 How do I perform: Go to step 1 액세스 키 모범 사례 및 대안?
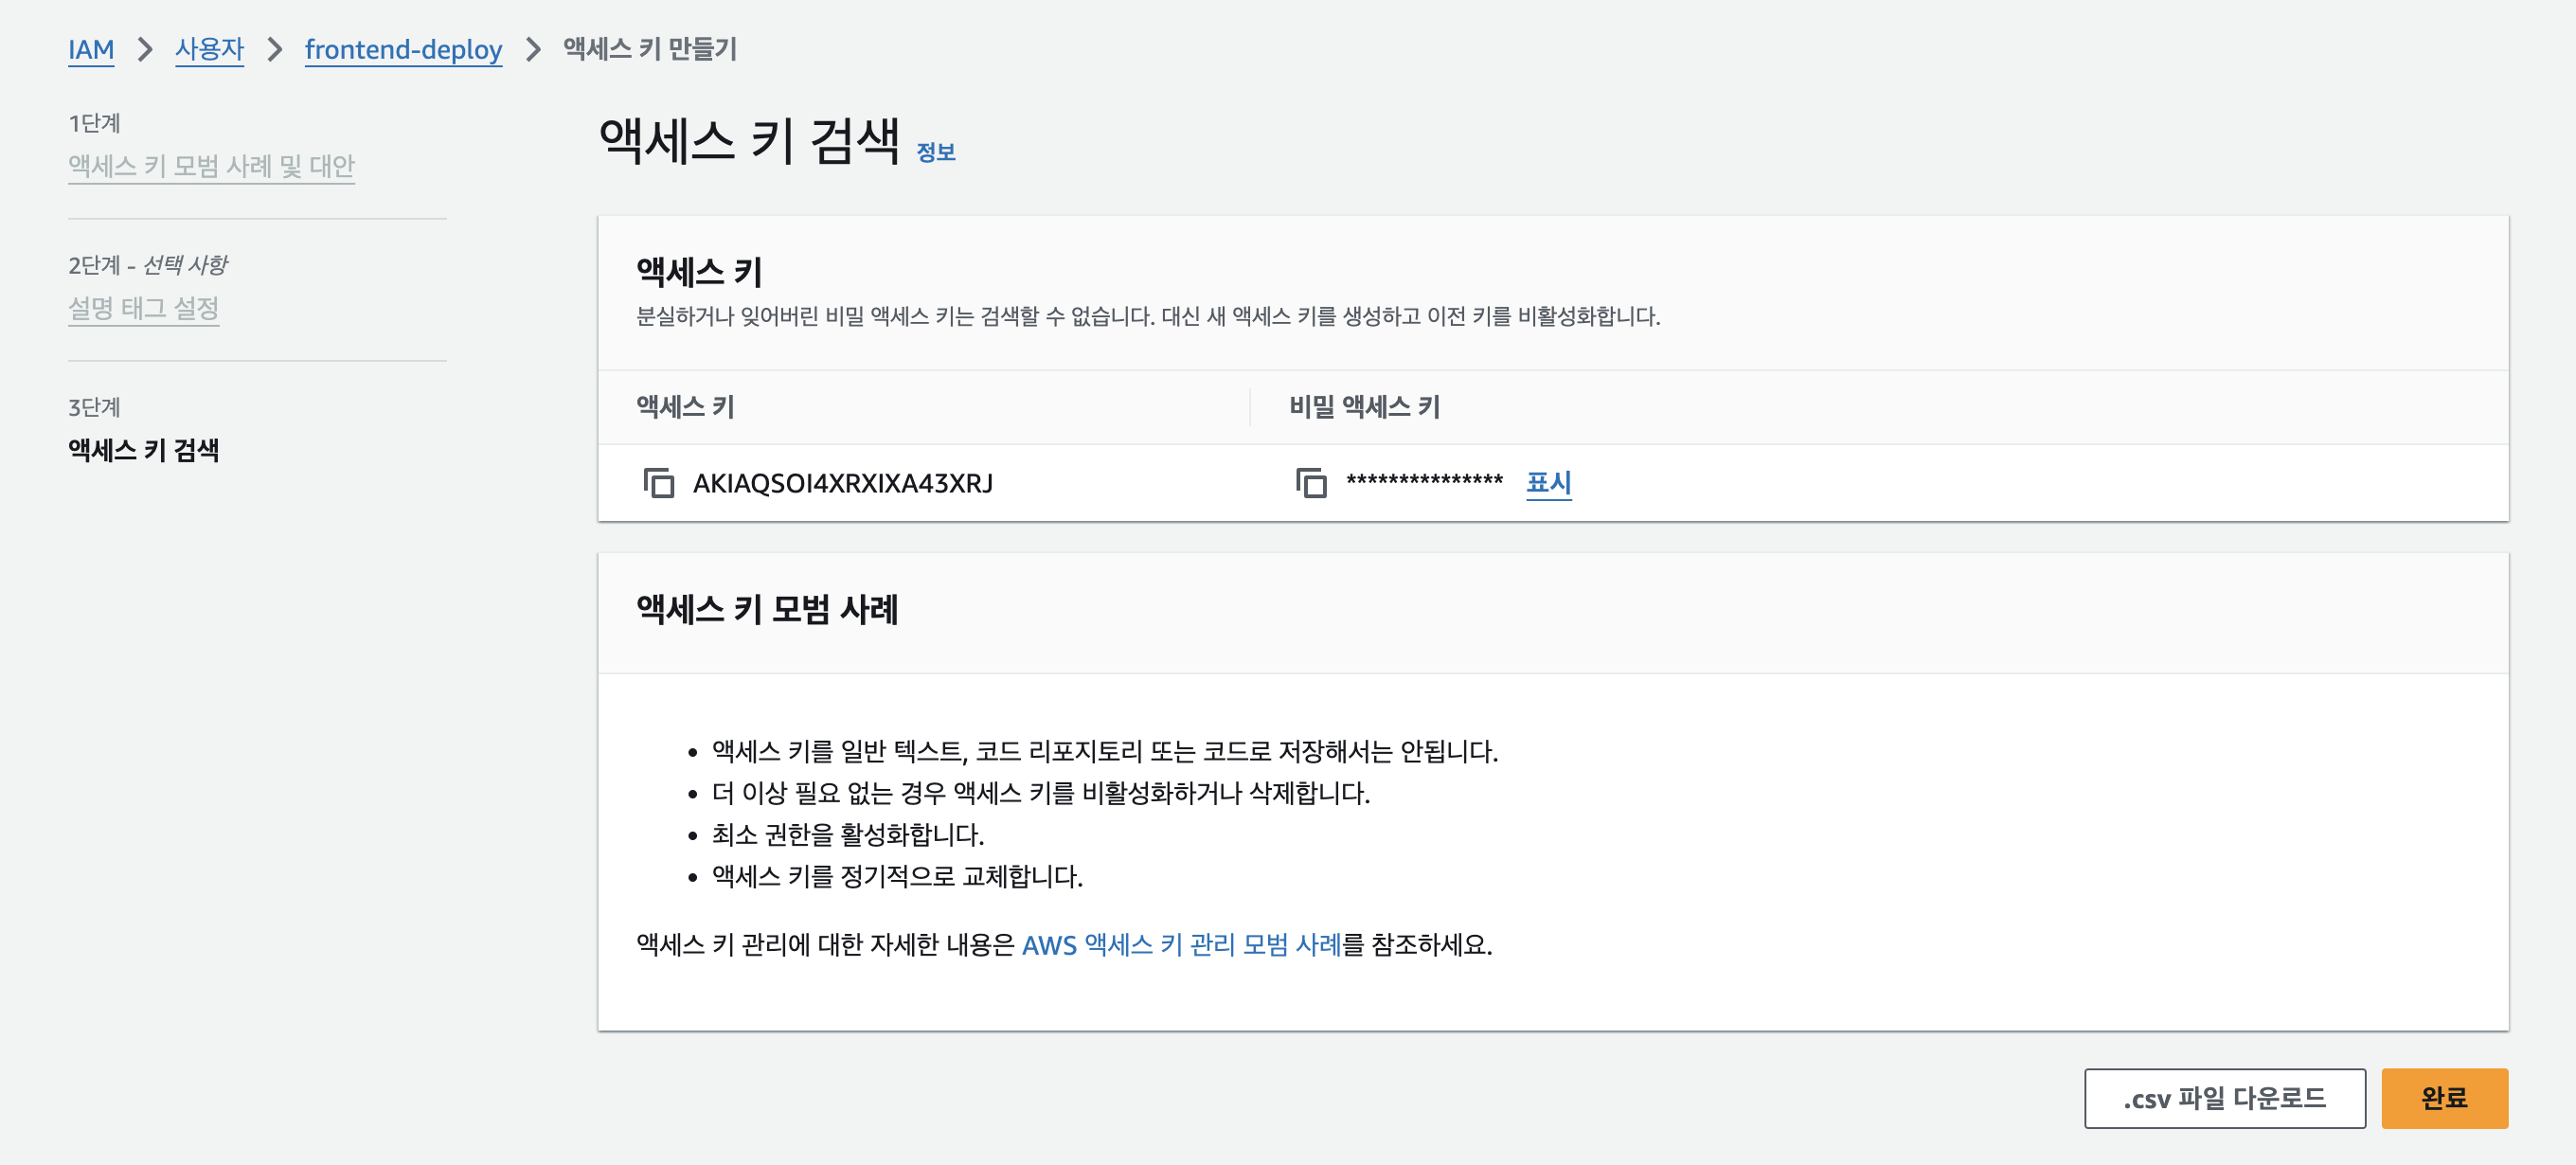211,166
